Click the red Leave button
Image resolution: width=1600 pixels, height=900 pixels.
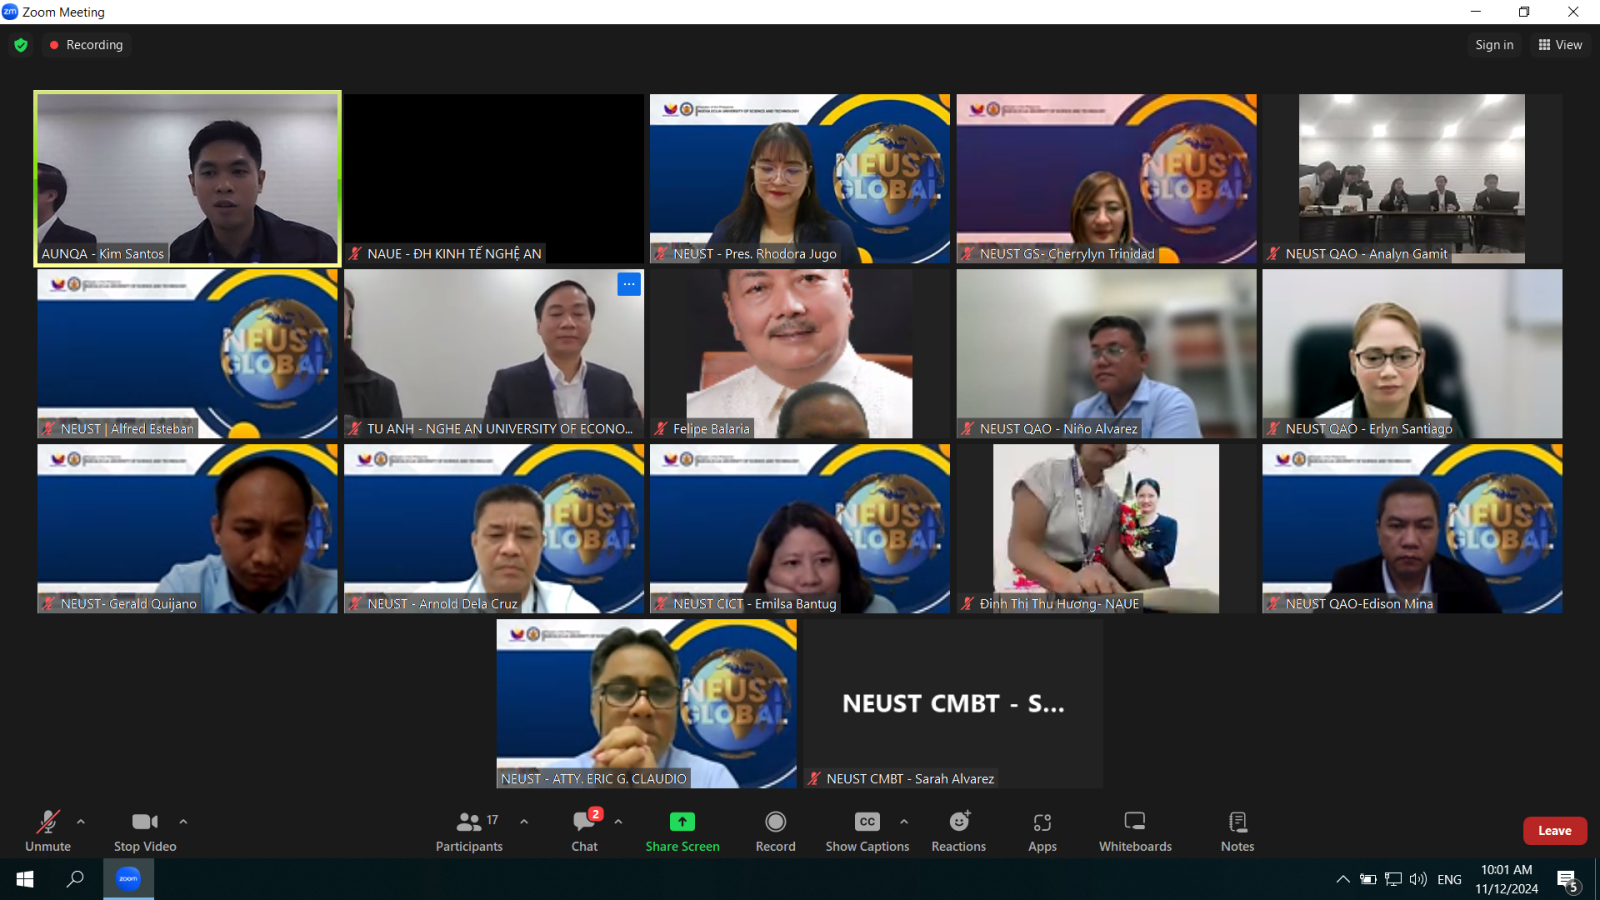(x=1555, y=831)
